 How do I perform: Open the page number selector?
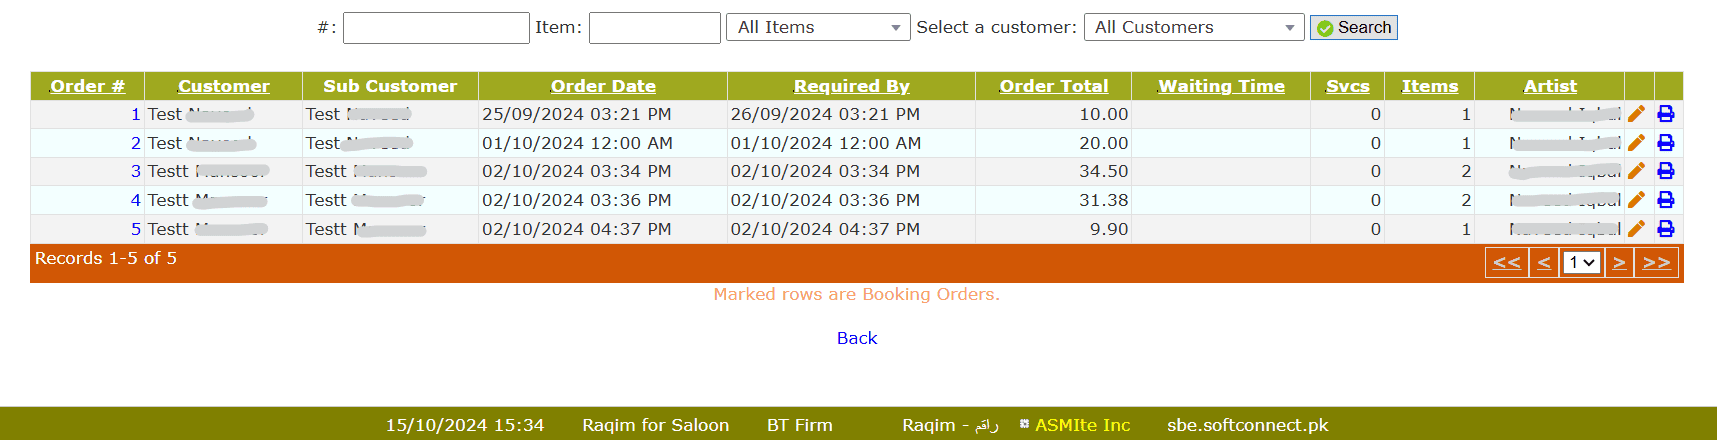click(x=1581, y=263)
